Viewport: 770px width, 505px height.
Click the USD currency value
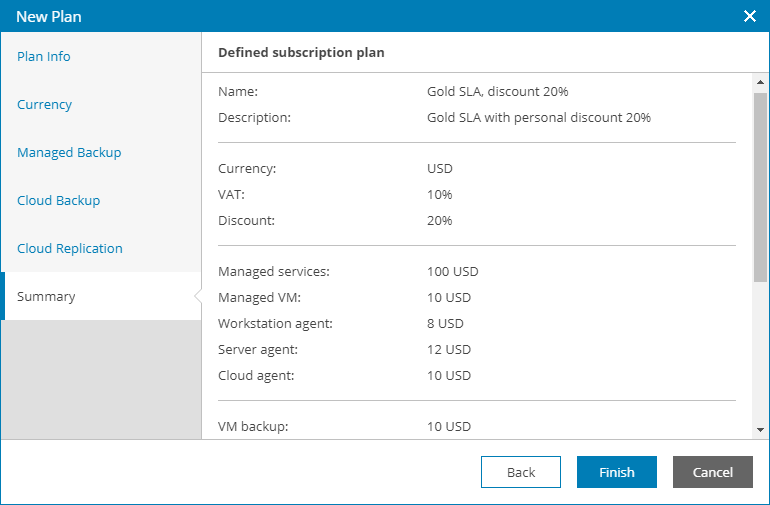click(440, 169)
